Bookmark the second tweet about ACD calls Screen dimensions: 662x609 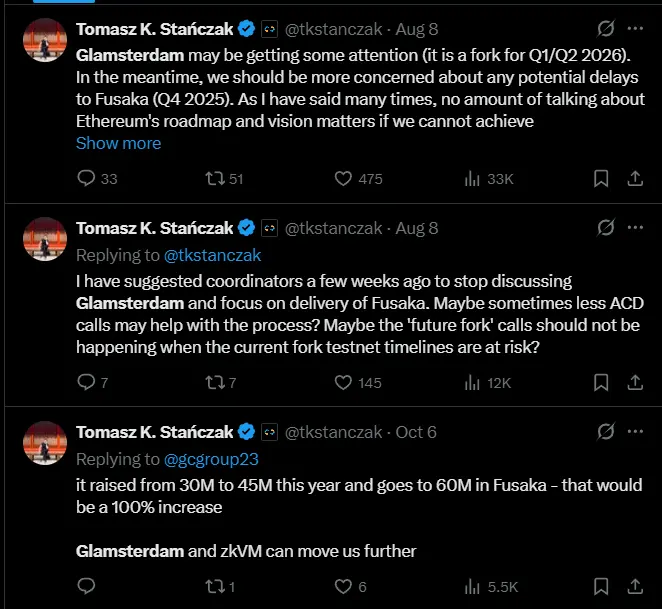point(601,382)
